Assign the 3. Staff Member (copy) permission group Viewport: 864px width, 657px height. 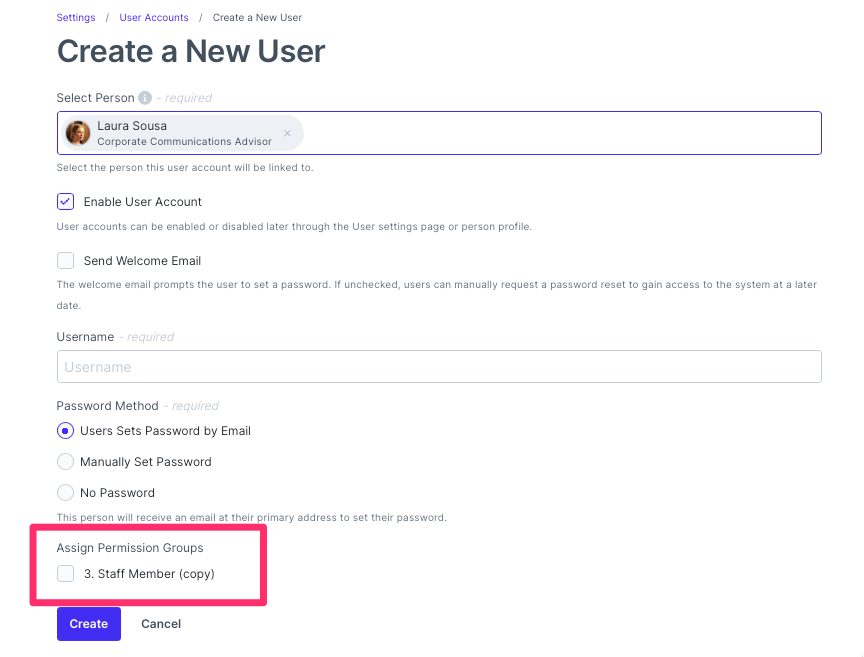tap(65, 574)
